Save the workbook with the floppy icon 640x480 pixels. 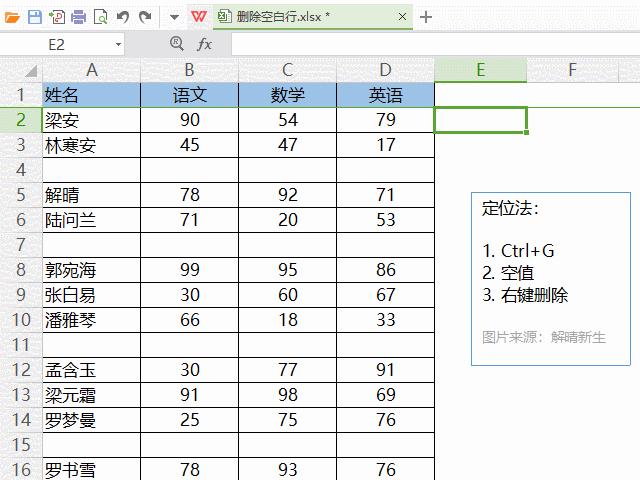35,17
